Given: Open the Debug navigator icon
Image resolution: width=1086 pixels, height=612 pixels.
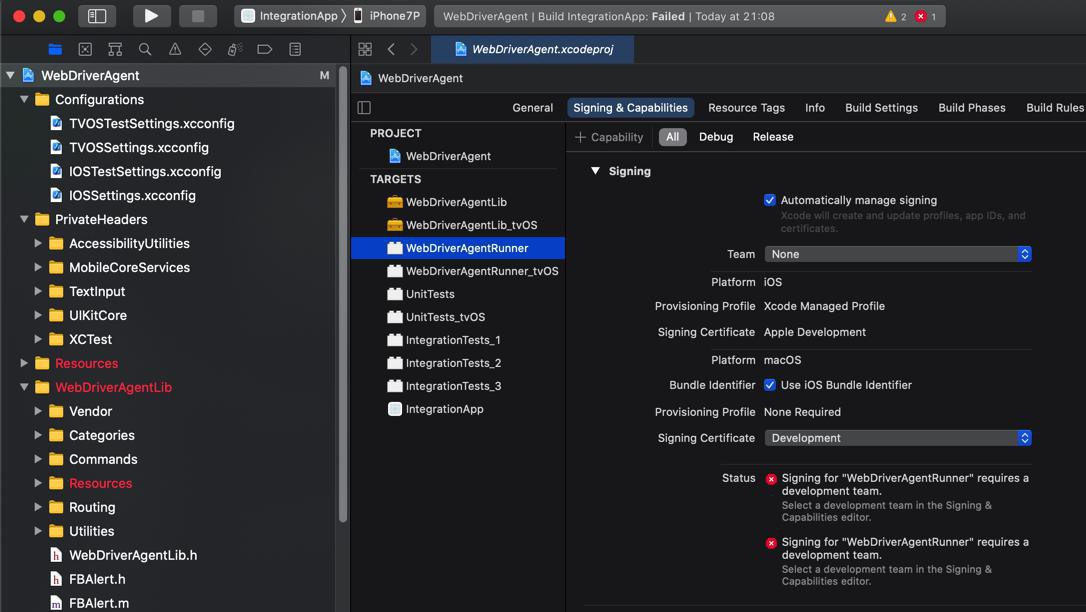Looking at the screenshot, I should point(235,49).
